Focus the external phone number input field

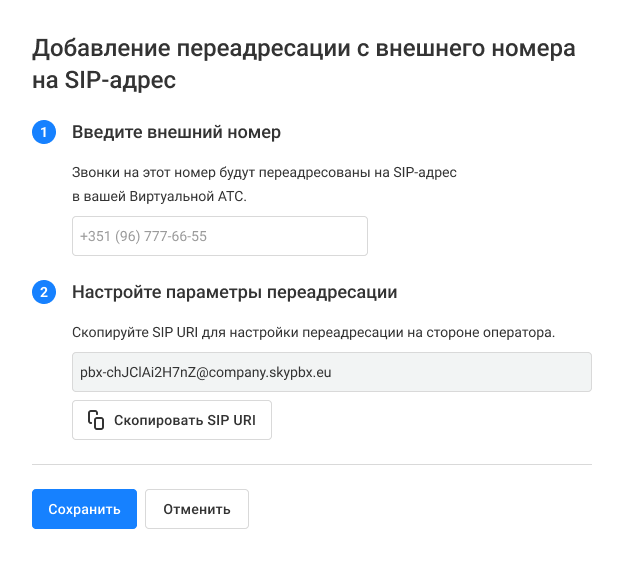(220, 236)
